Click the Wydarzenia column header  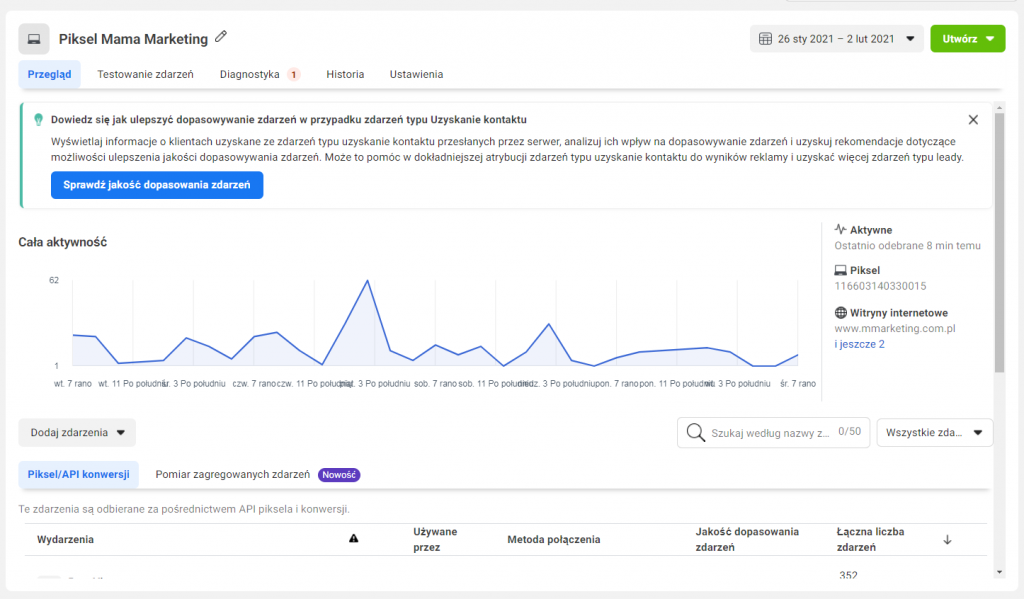[65, 540]
